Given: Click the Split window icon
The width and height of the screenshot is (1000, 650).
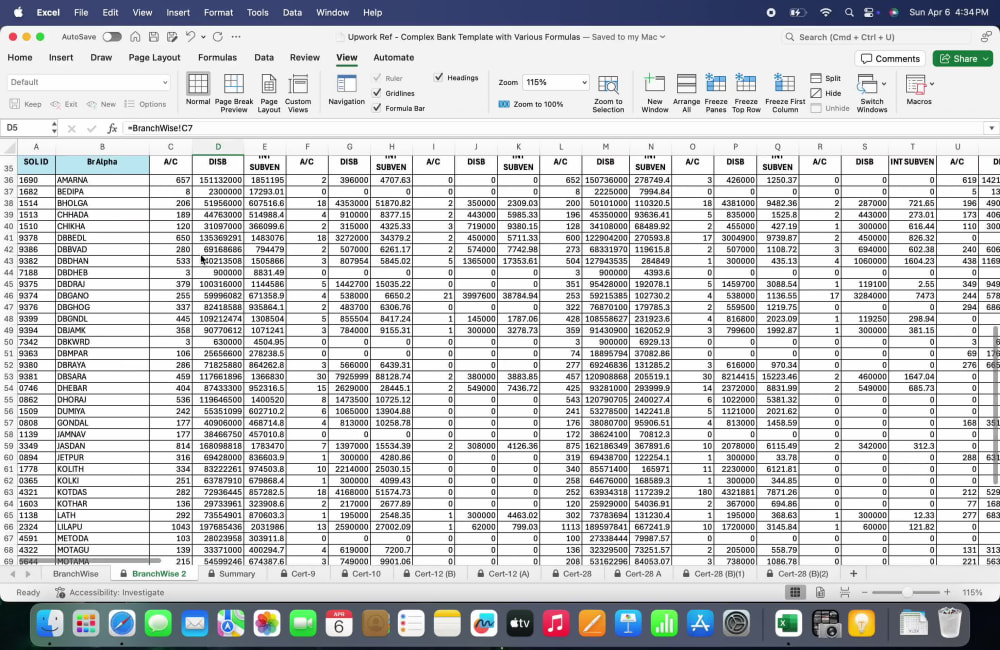Looking at the screenshot, I should point(816,78).
